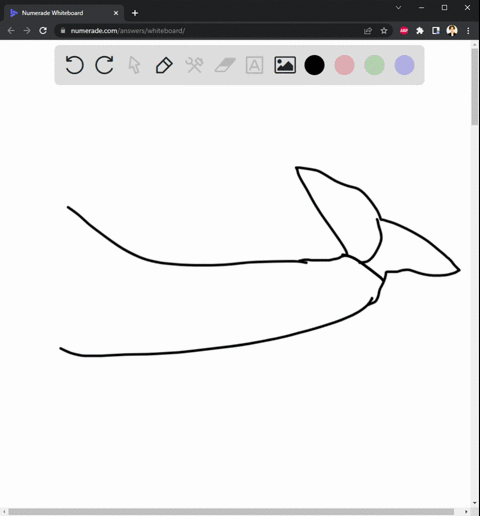
Task: Reload the current page
Action: point(43,31)
